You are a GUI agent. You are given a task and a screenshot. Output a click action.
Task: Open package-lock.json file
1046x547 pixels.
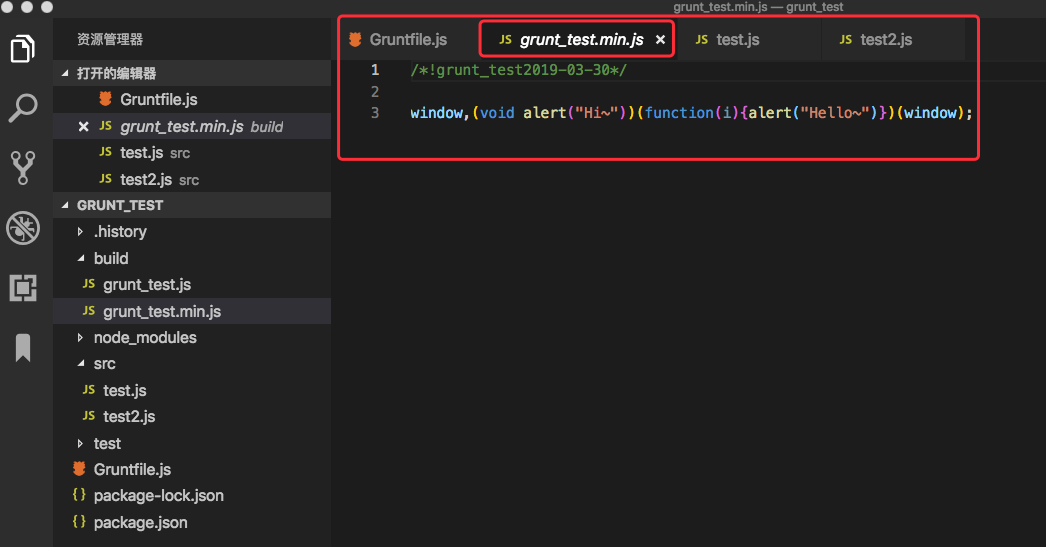tap(192, 496)
